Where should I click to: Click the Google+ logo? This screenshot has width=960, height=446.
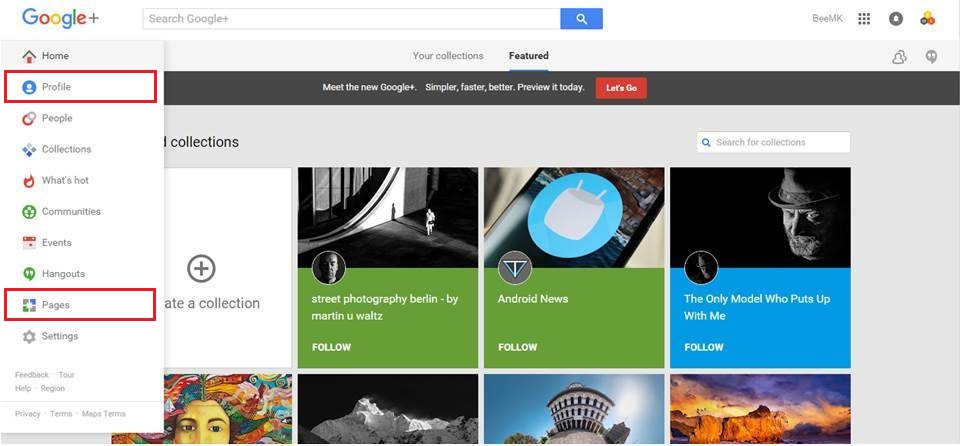tap(60, 18)
